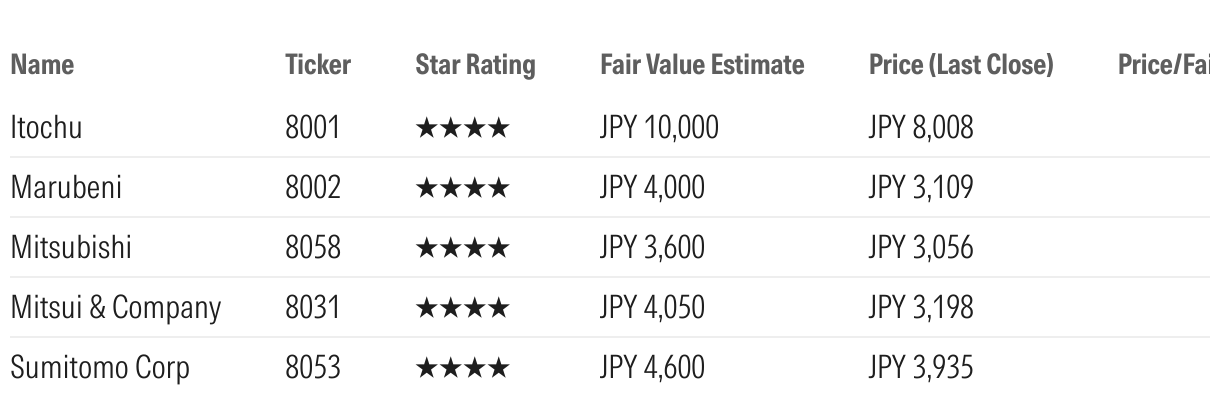Sort by the Name column header

(x=42, y=65)
